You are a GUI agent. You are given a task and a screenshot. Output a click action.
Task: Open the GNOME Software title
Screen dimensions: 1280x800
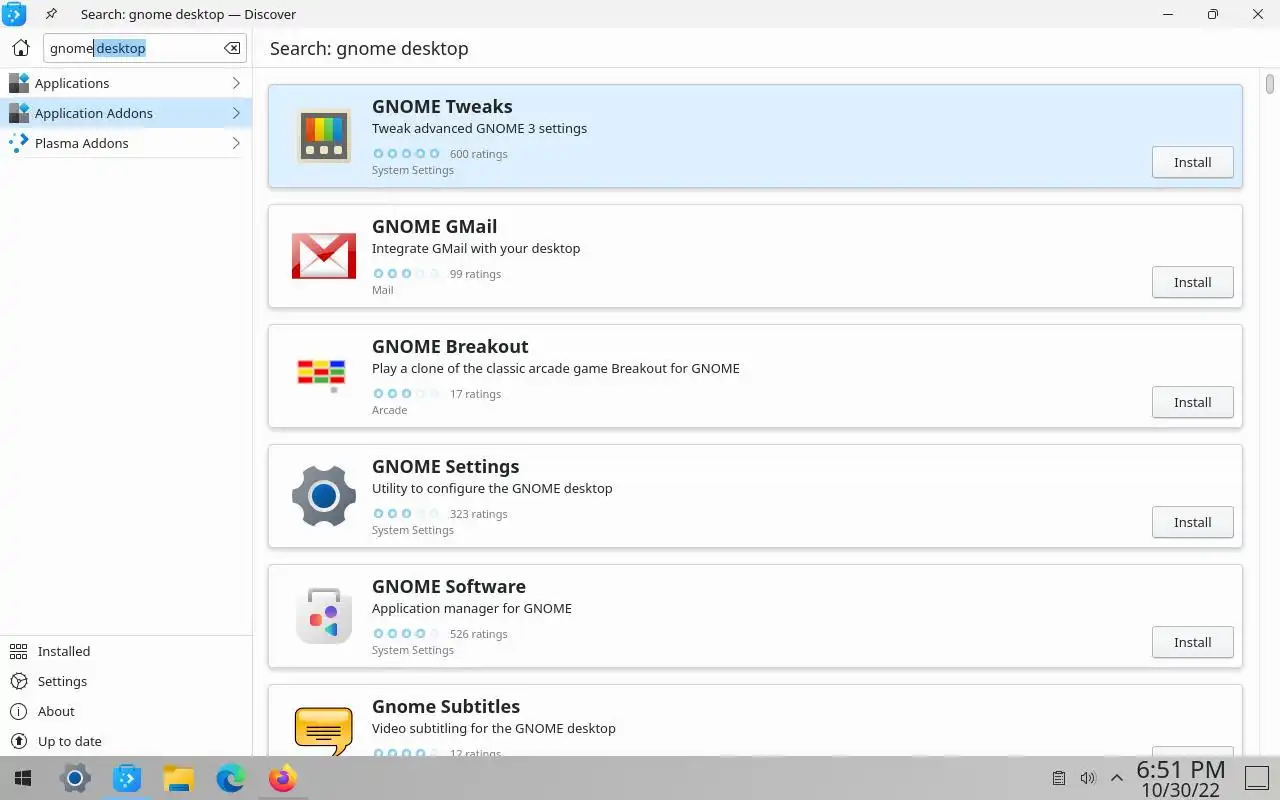click(x=448, y=586)
